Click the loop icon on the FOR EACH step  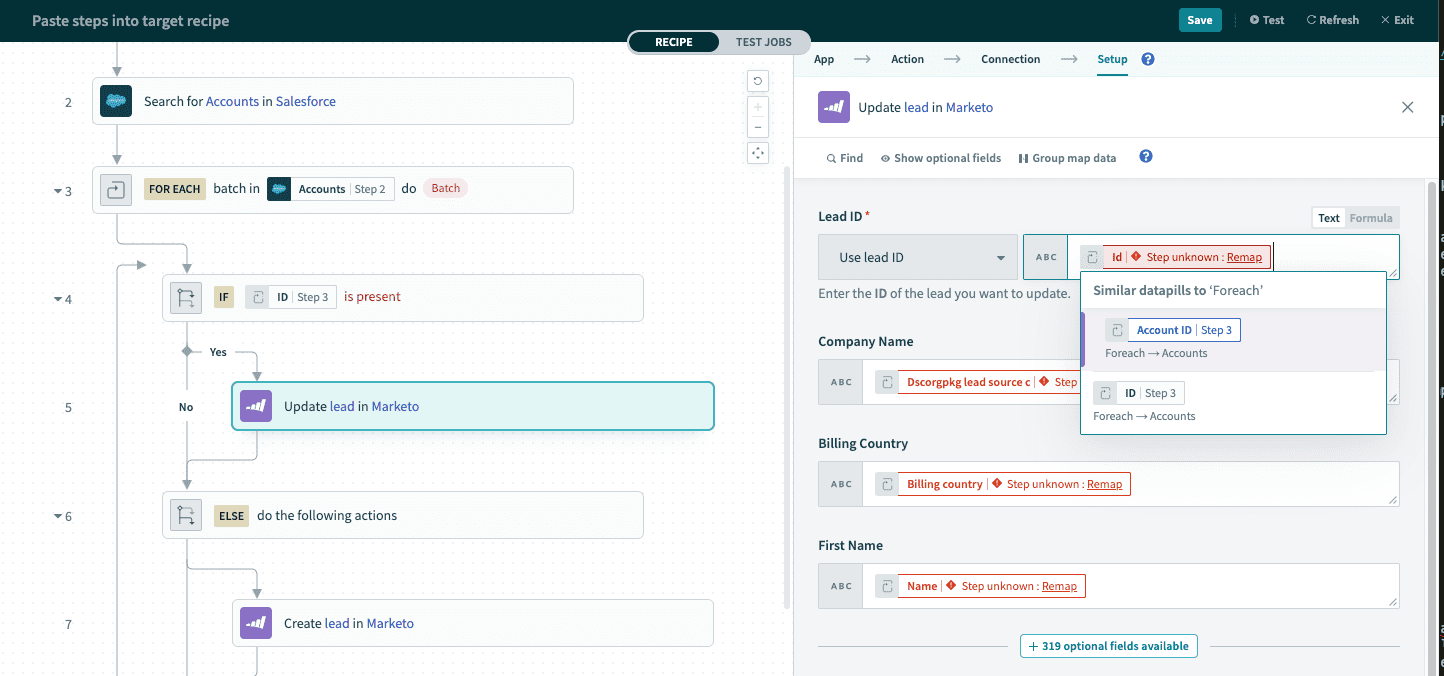115,188
